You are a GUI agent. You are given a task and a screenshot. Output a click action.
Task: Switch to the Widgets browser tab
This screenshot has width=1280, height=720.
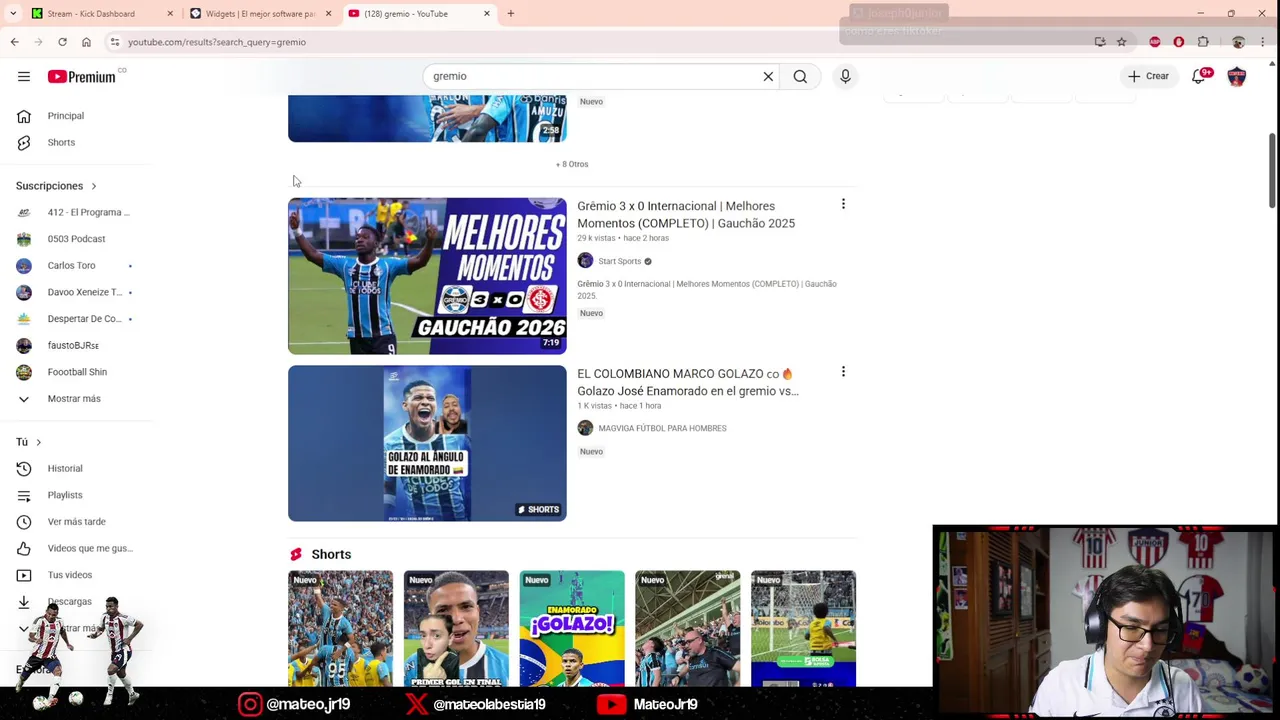259,14
